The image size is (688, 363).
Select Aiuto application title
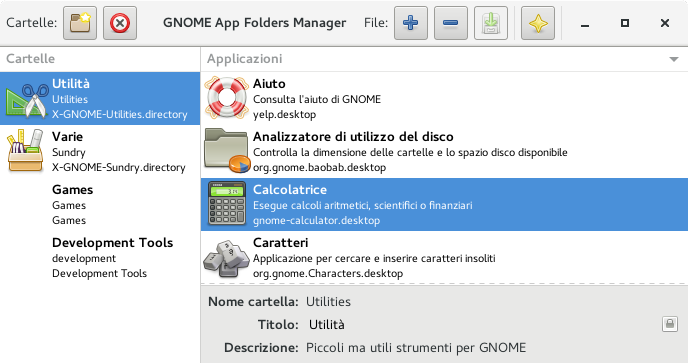coord(269,83)
